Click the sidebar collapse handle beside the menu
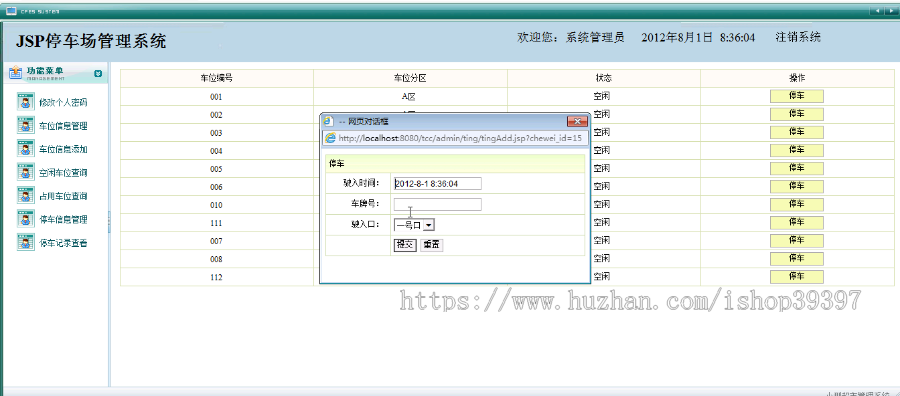Viewport: 900px width, 396px height. coord(109,221)
